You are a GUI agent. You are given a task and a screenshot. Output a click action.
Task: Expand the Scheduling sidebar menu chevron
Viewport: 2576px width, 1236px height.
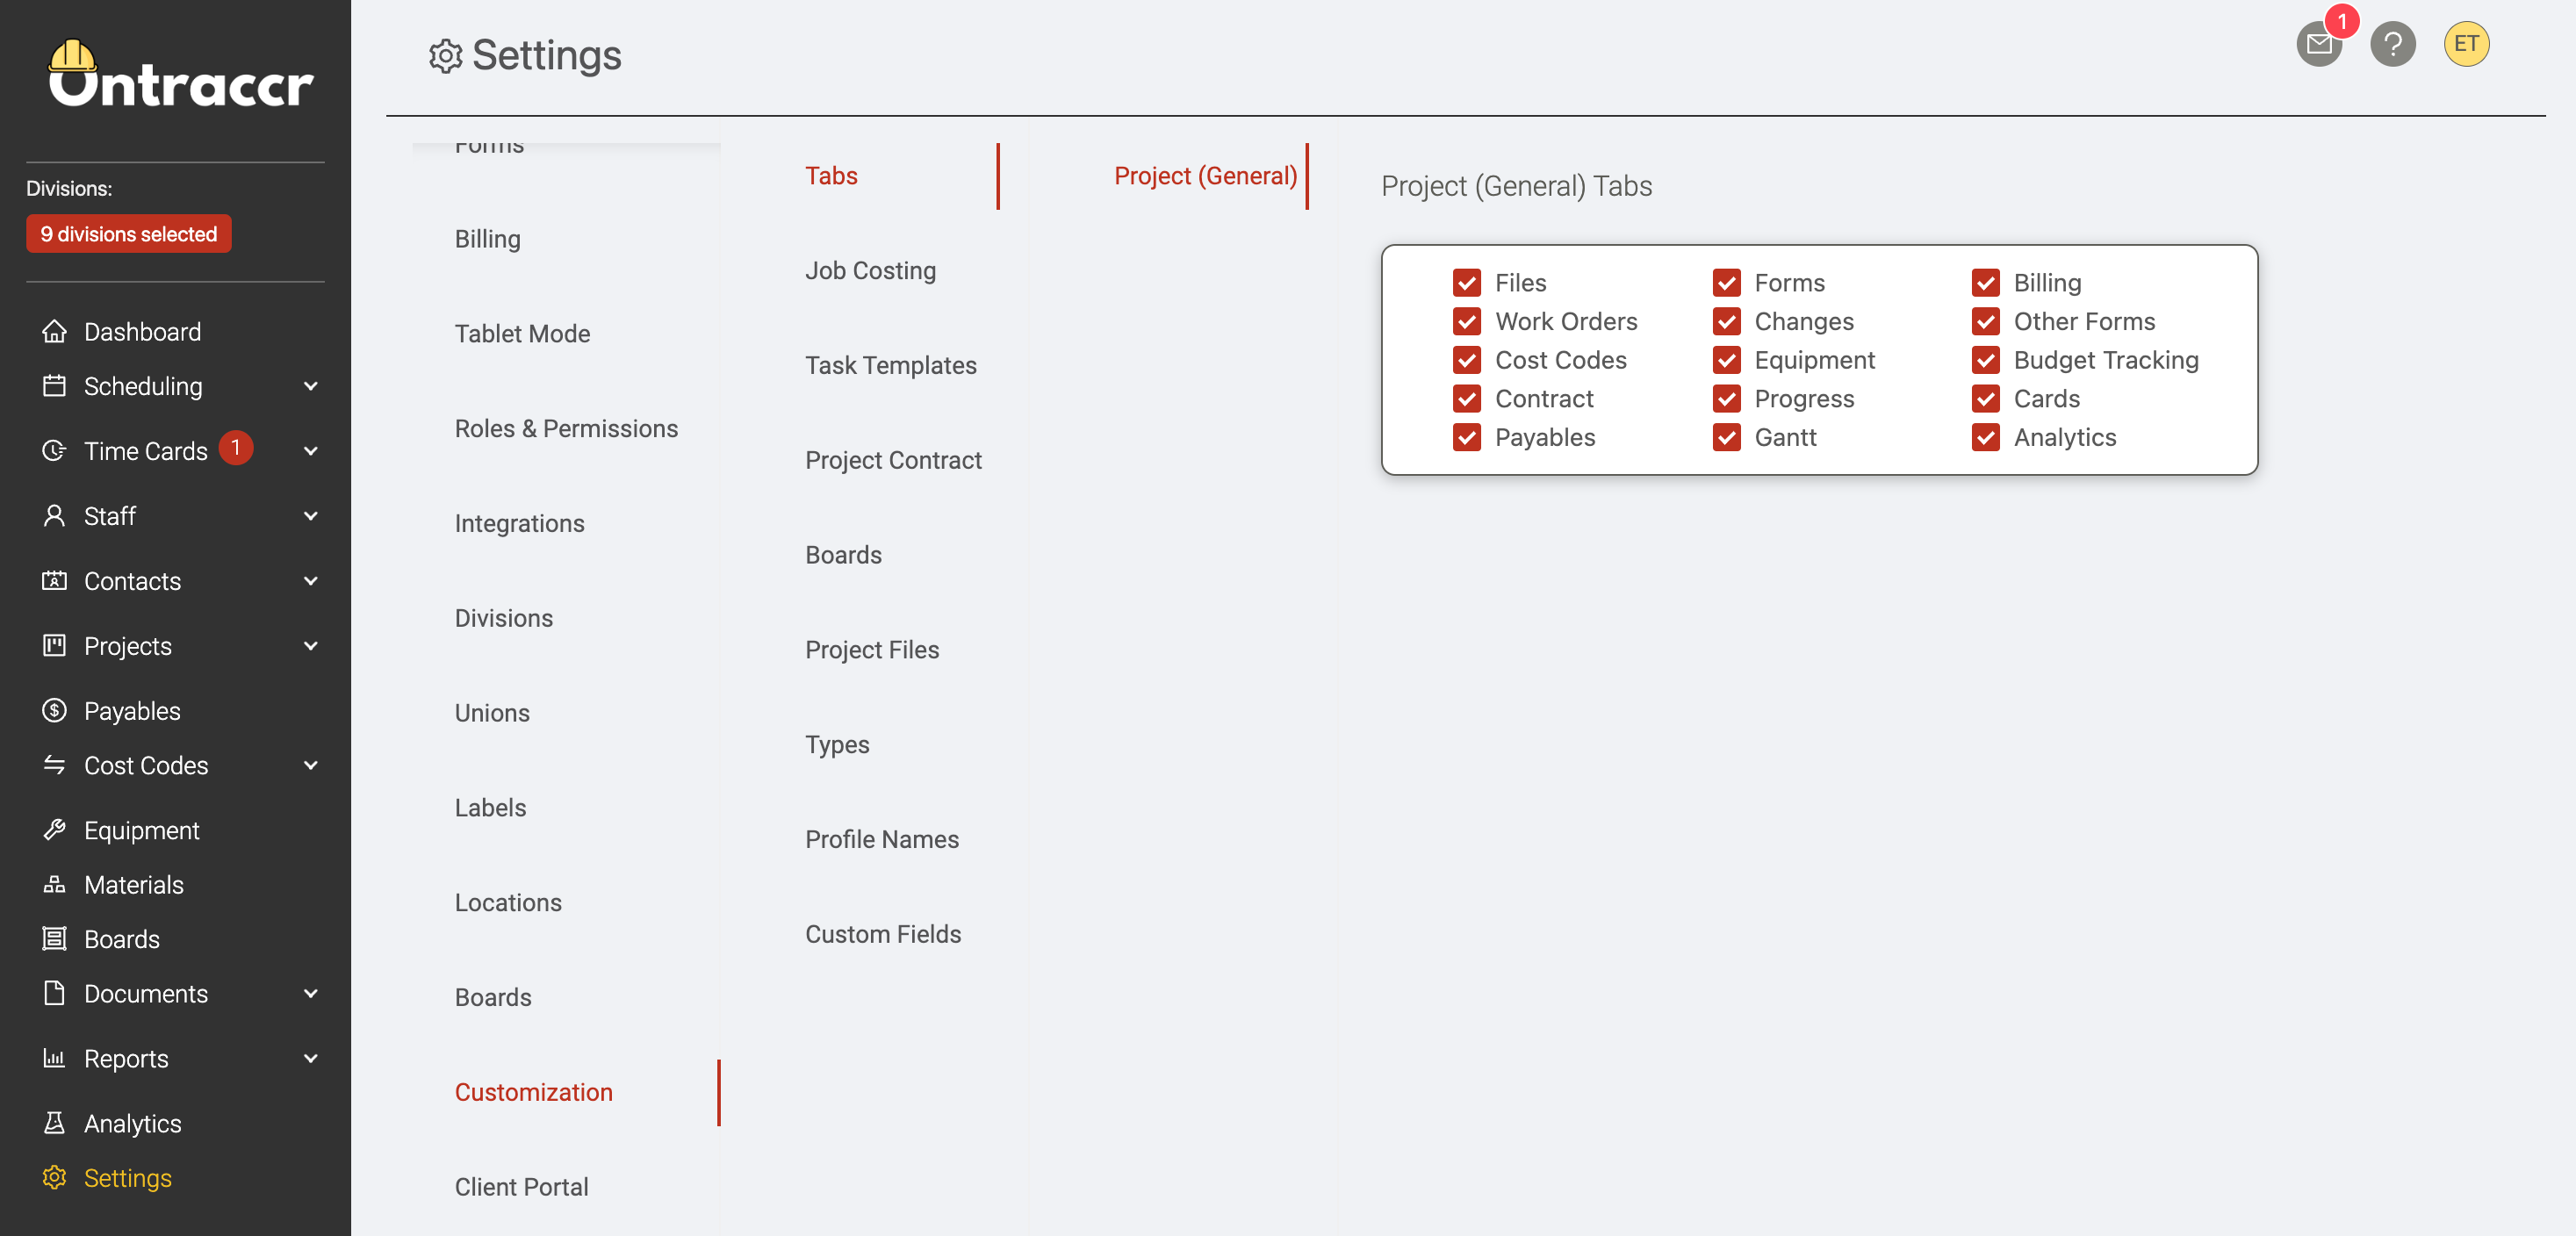click(311, 386)
